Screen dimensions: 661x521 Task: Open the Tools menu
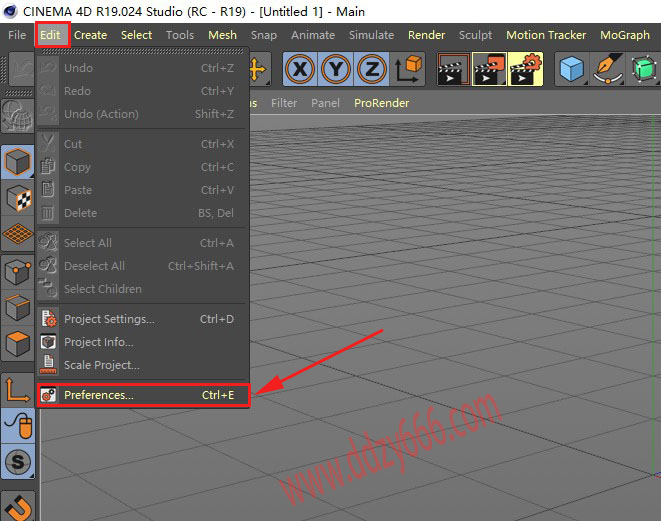(180, 35)
